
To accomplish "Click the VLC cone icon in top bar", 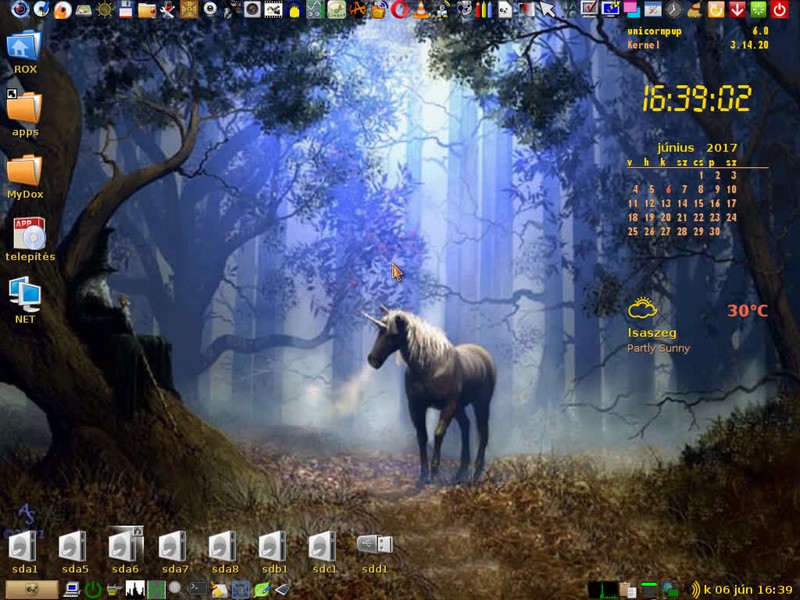I will coord(422,10).
